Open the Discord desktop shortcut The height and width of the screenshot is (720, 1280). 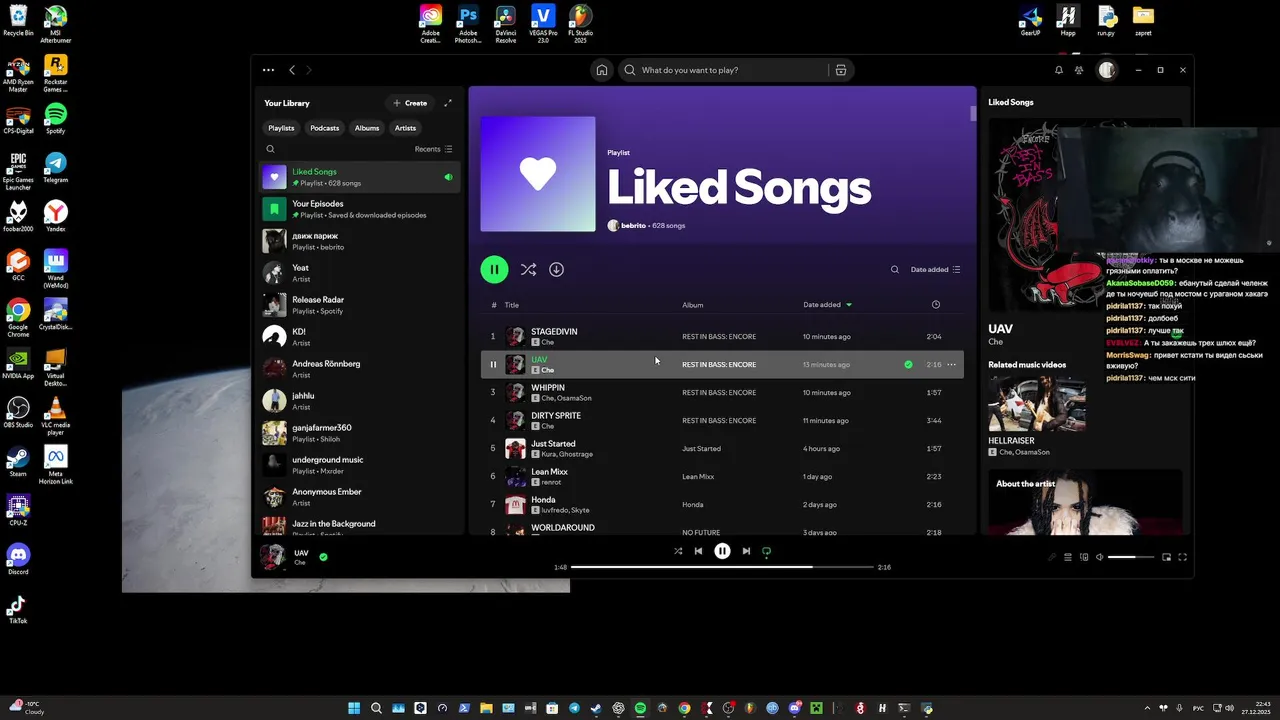click(18, 559)
